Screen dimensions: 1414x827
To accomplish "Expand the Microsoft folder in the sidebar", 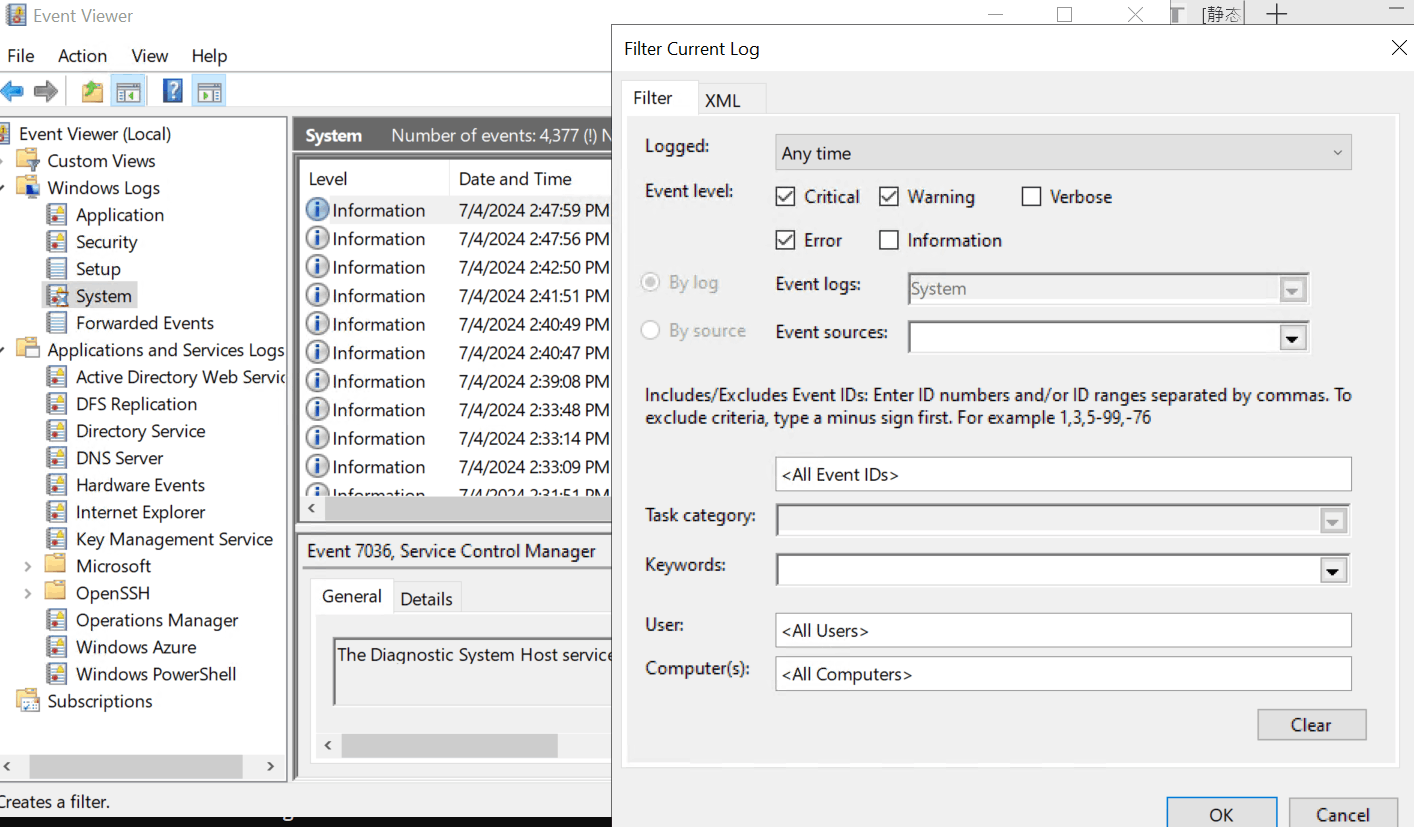I will click(28, 565).
